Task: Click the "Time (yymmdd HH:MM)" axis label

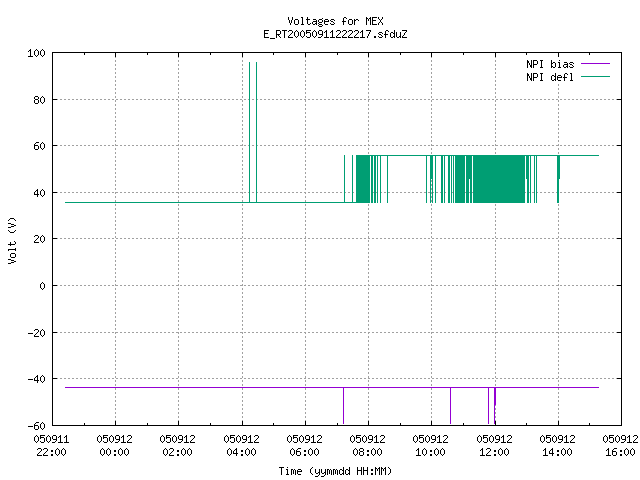Action: (335, 471)
